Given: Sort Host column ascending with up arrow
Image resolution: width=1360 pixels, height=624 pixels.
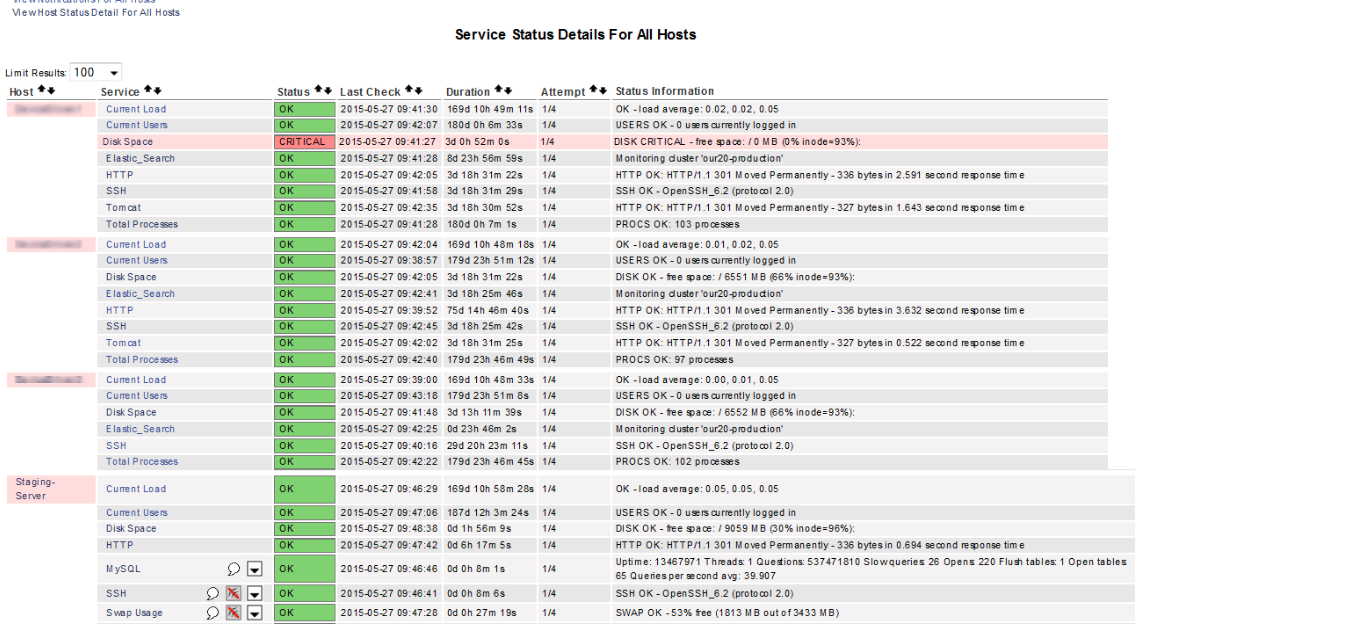Looking at the screenshot, I should point(42,91).
